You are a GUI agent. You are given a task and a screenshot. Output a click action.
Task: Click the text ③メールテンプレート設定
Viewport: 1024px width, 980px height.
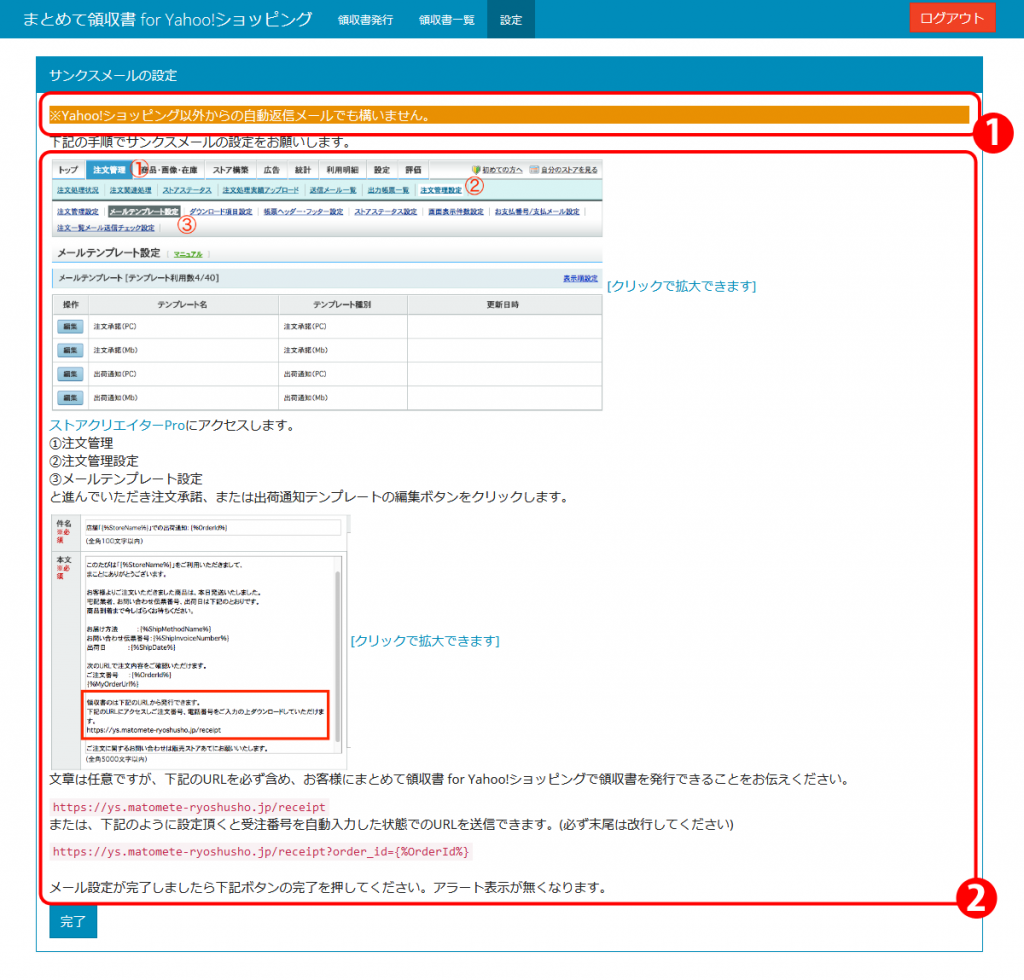tap(126, 479)
